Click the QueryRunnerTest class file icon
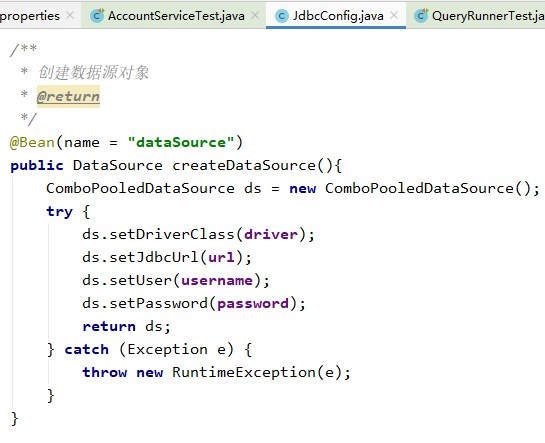 point(421,16)
